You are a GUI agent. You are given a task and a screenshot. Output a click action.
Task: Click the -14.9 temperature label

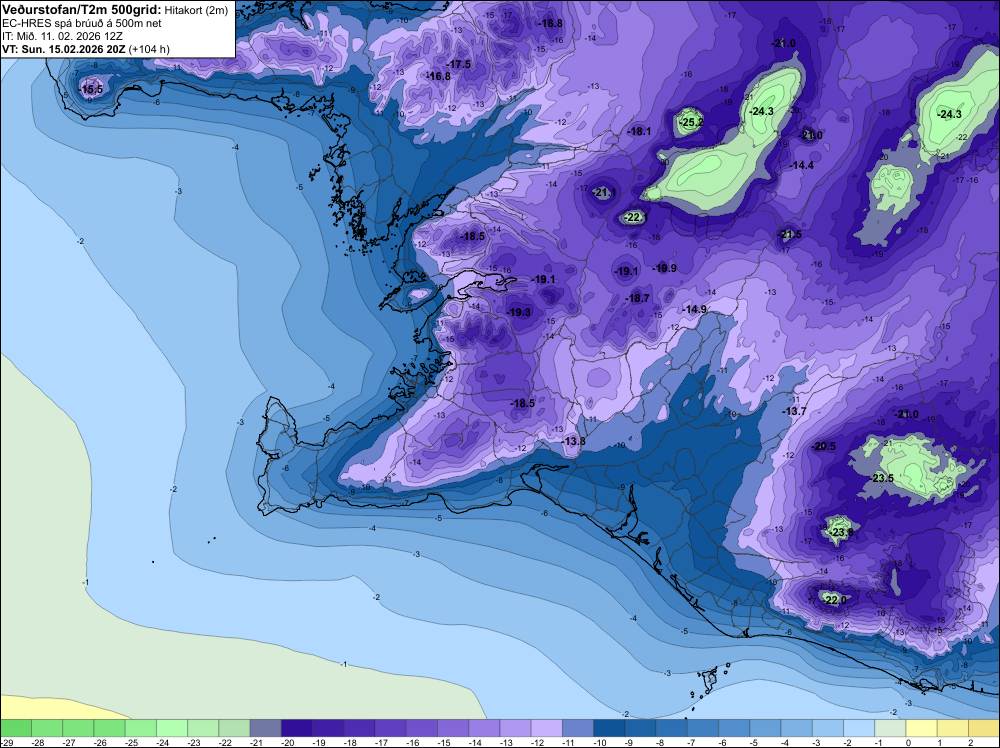pos(695,309)
